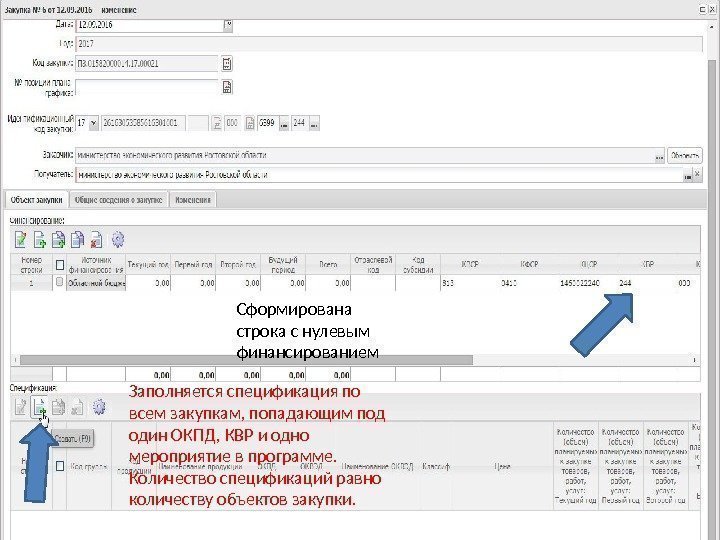Click the Код группы column header

(x=89, y=467)
